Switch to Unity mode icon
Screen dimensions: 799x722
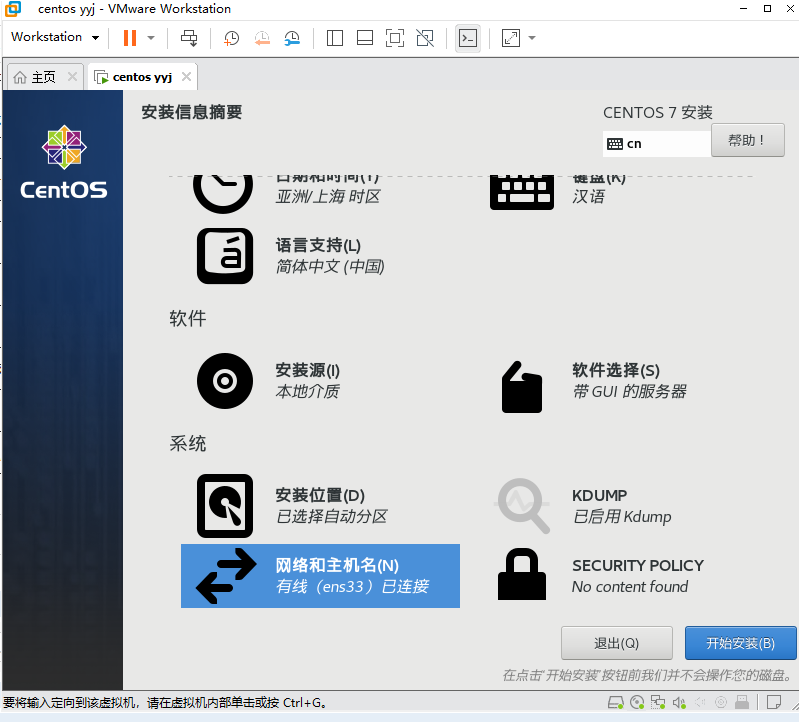point(425,38)
